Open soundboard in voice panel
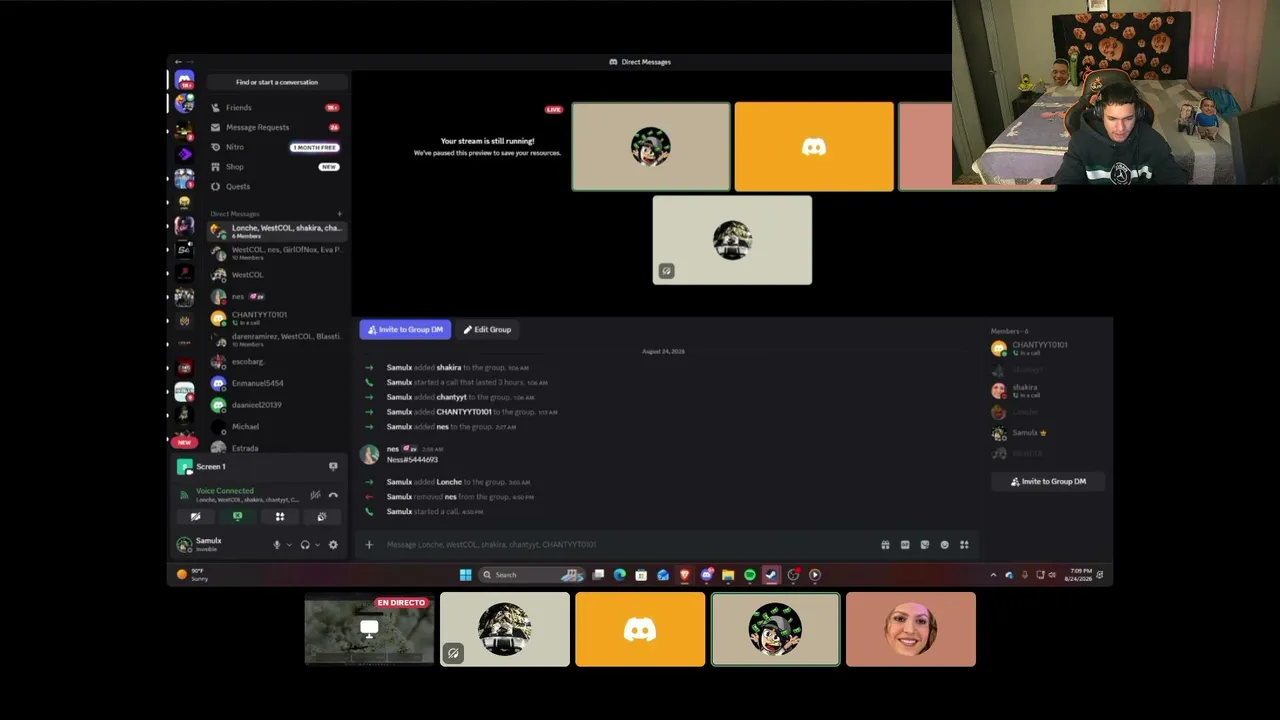This screenshot has width=1280, height=720. 322,517
